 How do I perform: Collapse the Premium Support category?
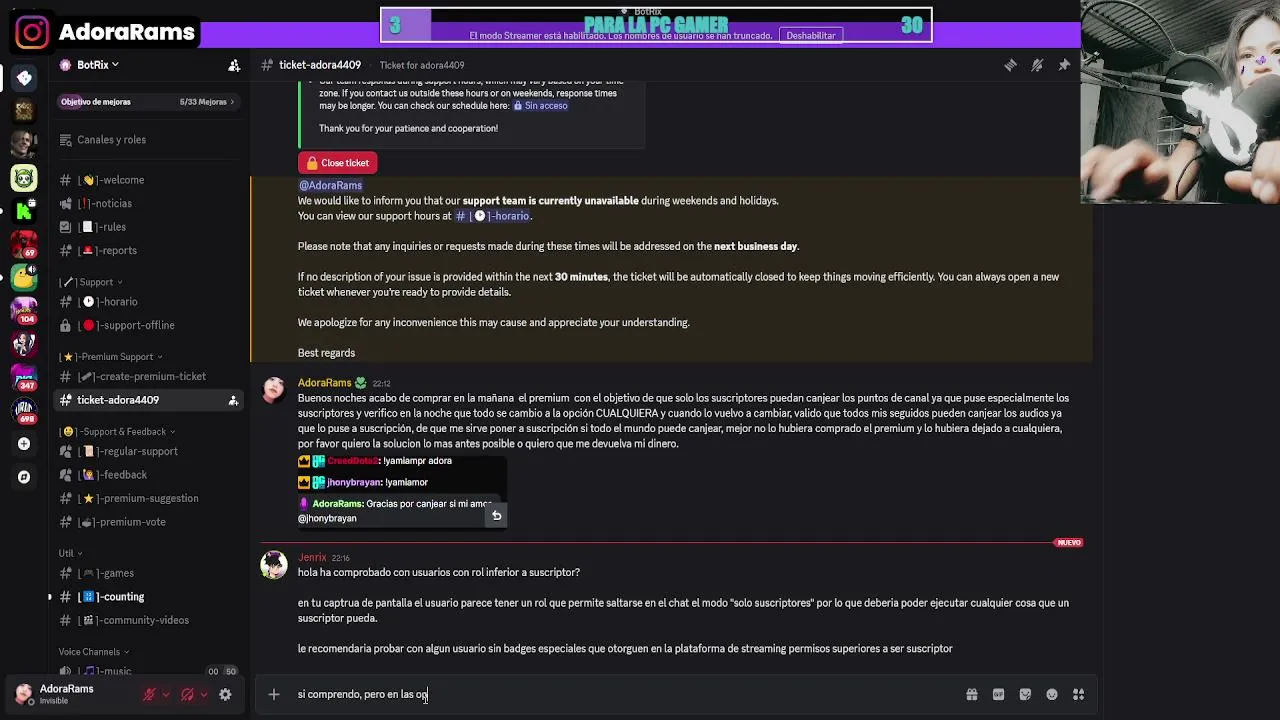click(x=111, y=356)
